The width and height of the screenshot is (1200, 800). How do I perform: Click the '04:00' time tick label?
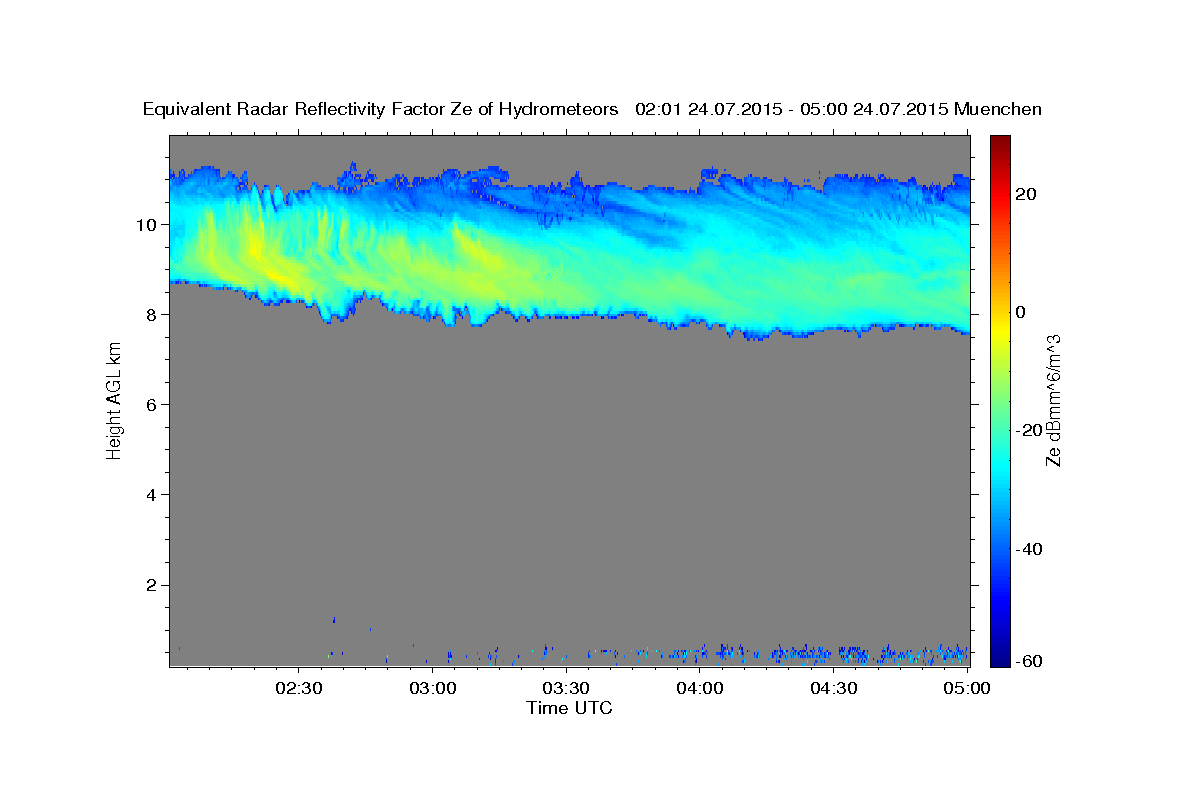coord(700,688)
